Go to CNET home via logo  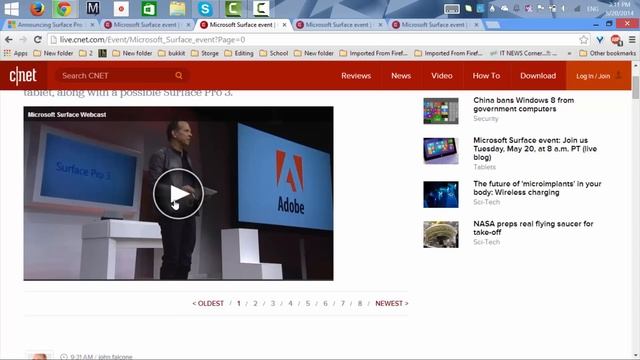click(23, 76)
